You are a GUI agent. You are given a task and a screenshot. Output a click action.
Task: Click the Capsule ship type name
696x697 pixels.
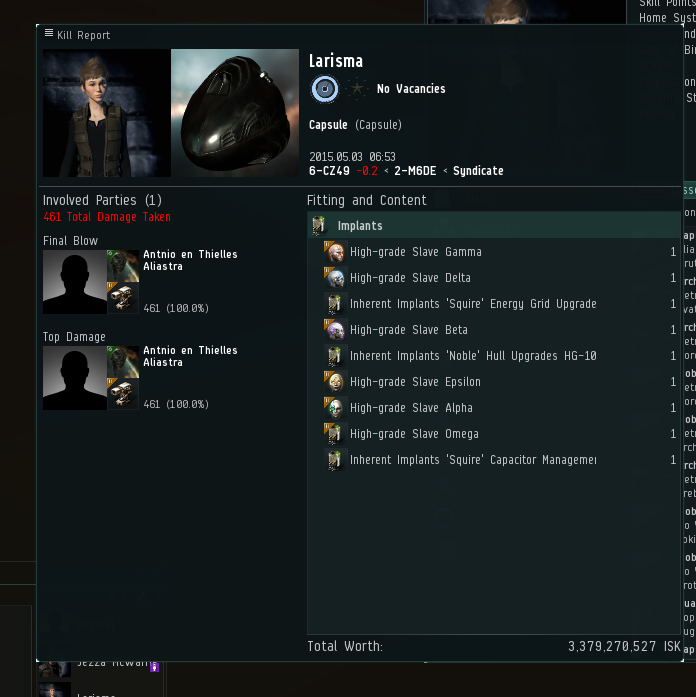pyautogui.click(x=328, y=125)
